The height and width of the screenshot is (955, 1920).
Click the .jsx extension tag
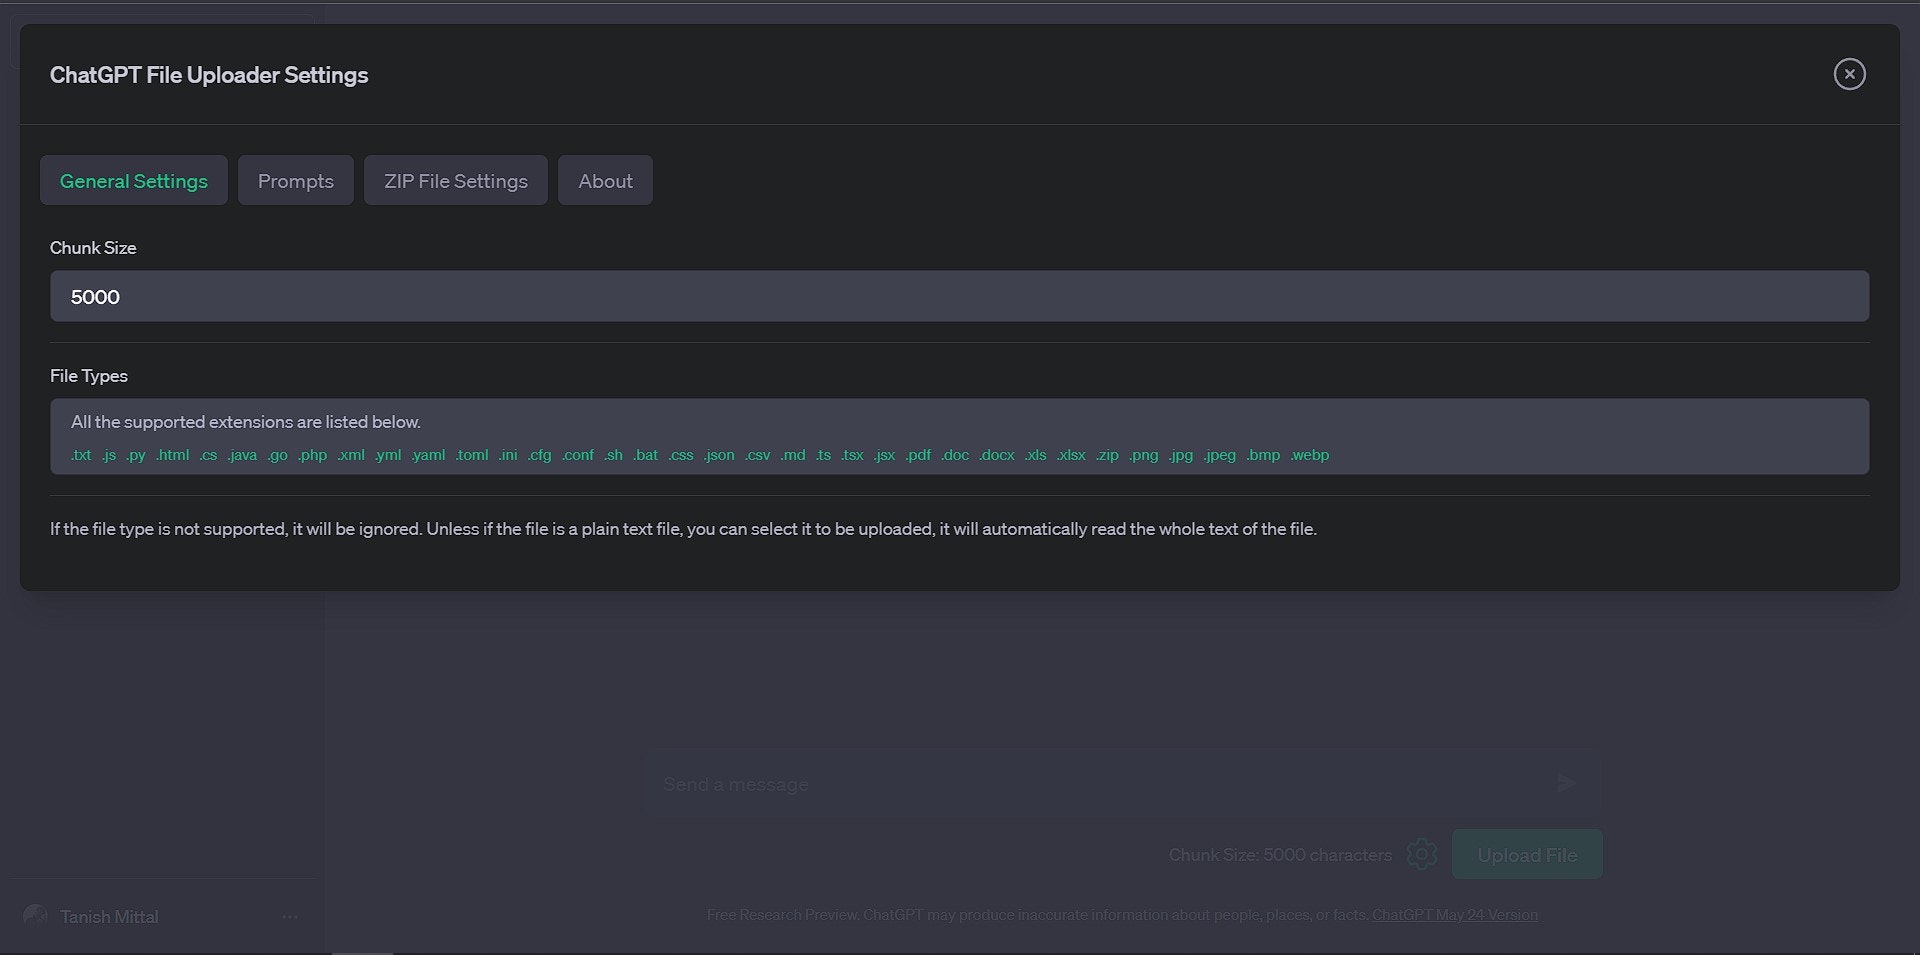(884, 455)
